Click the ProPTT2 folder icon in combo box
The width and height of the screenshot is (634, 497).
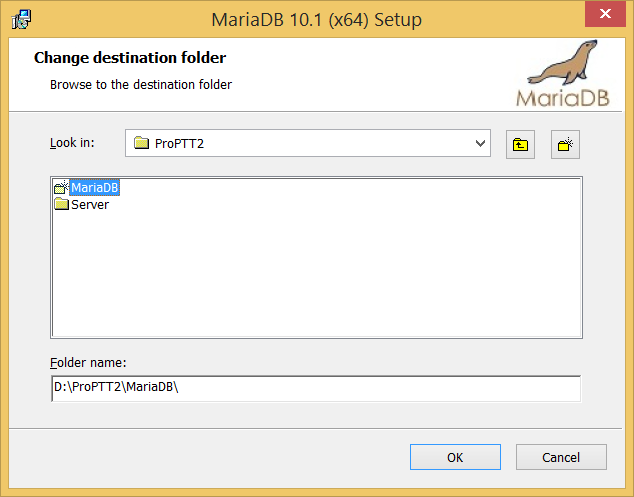coord(141,144)
